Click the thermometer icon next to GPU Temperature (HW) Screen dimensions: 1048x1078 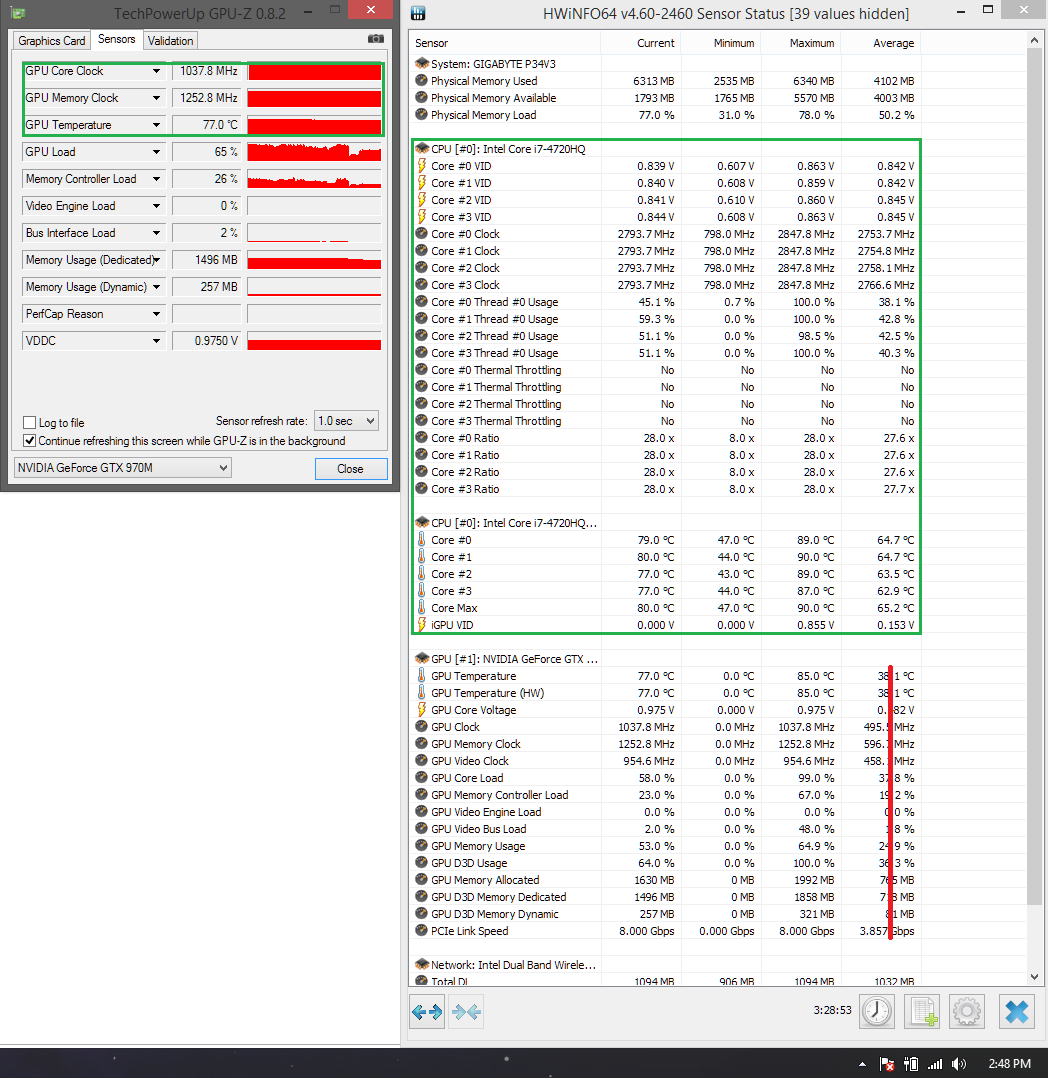click(422, 692)
